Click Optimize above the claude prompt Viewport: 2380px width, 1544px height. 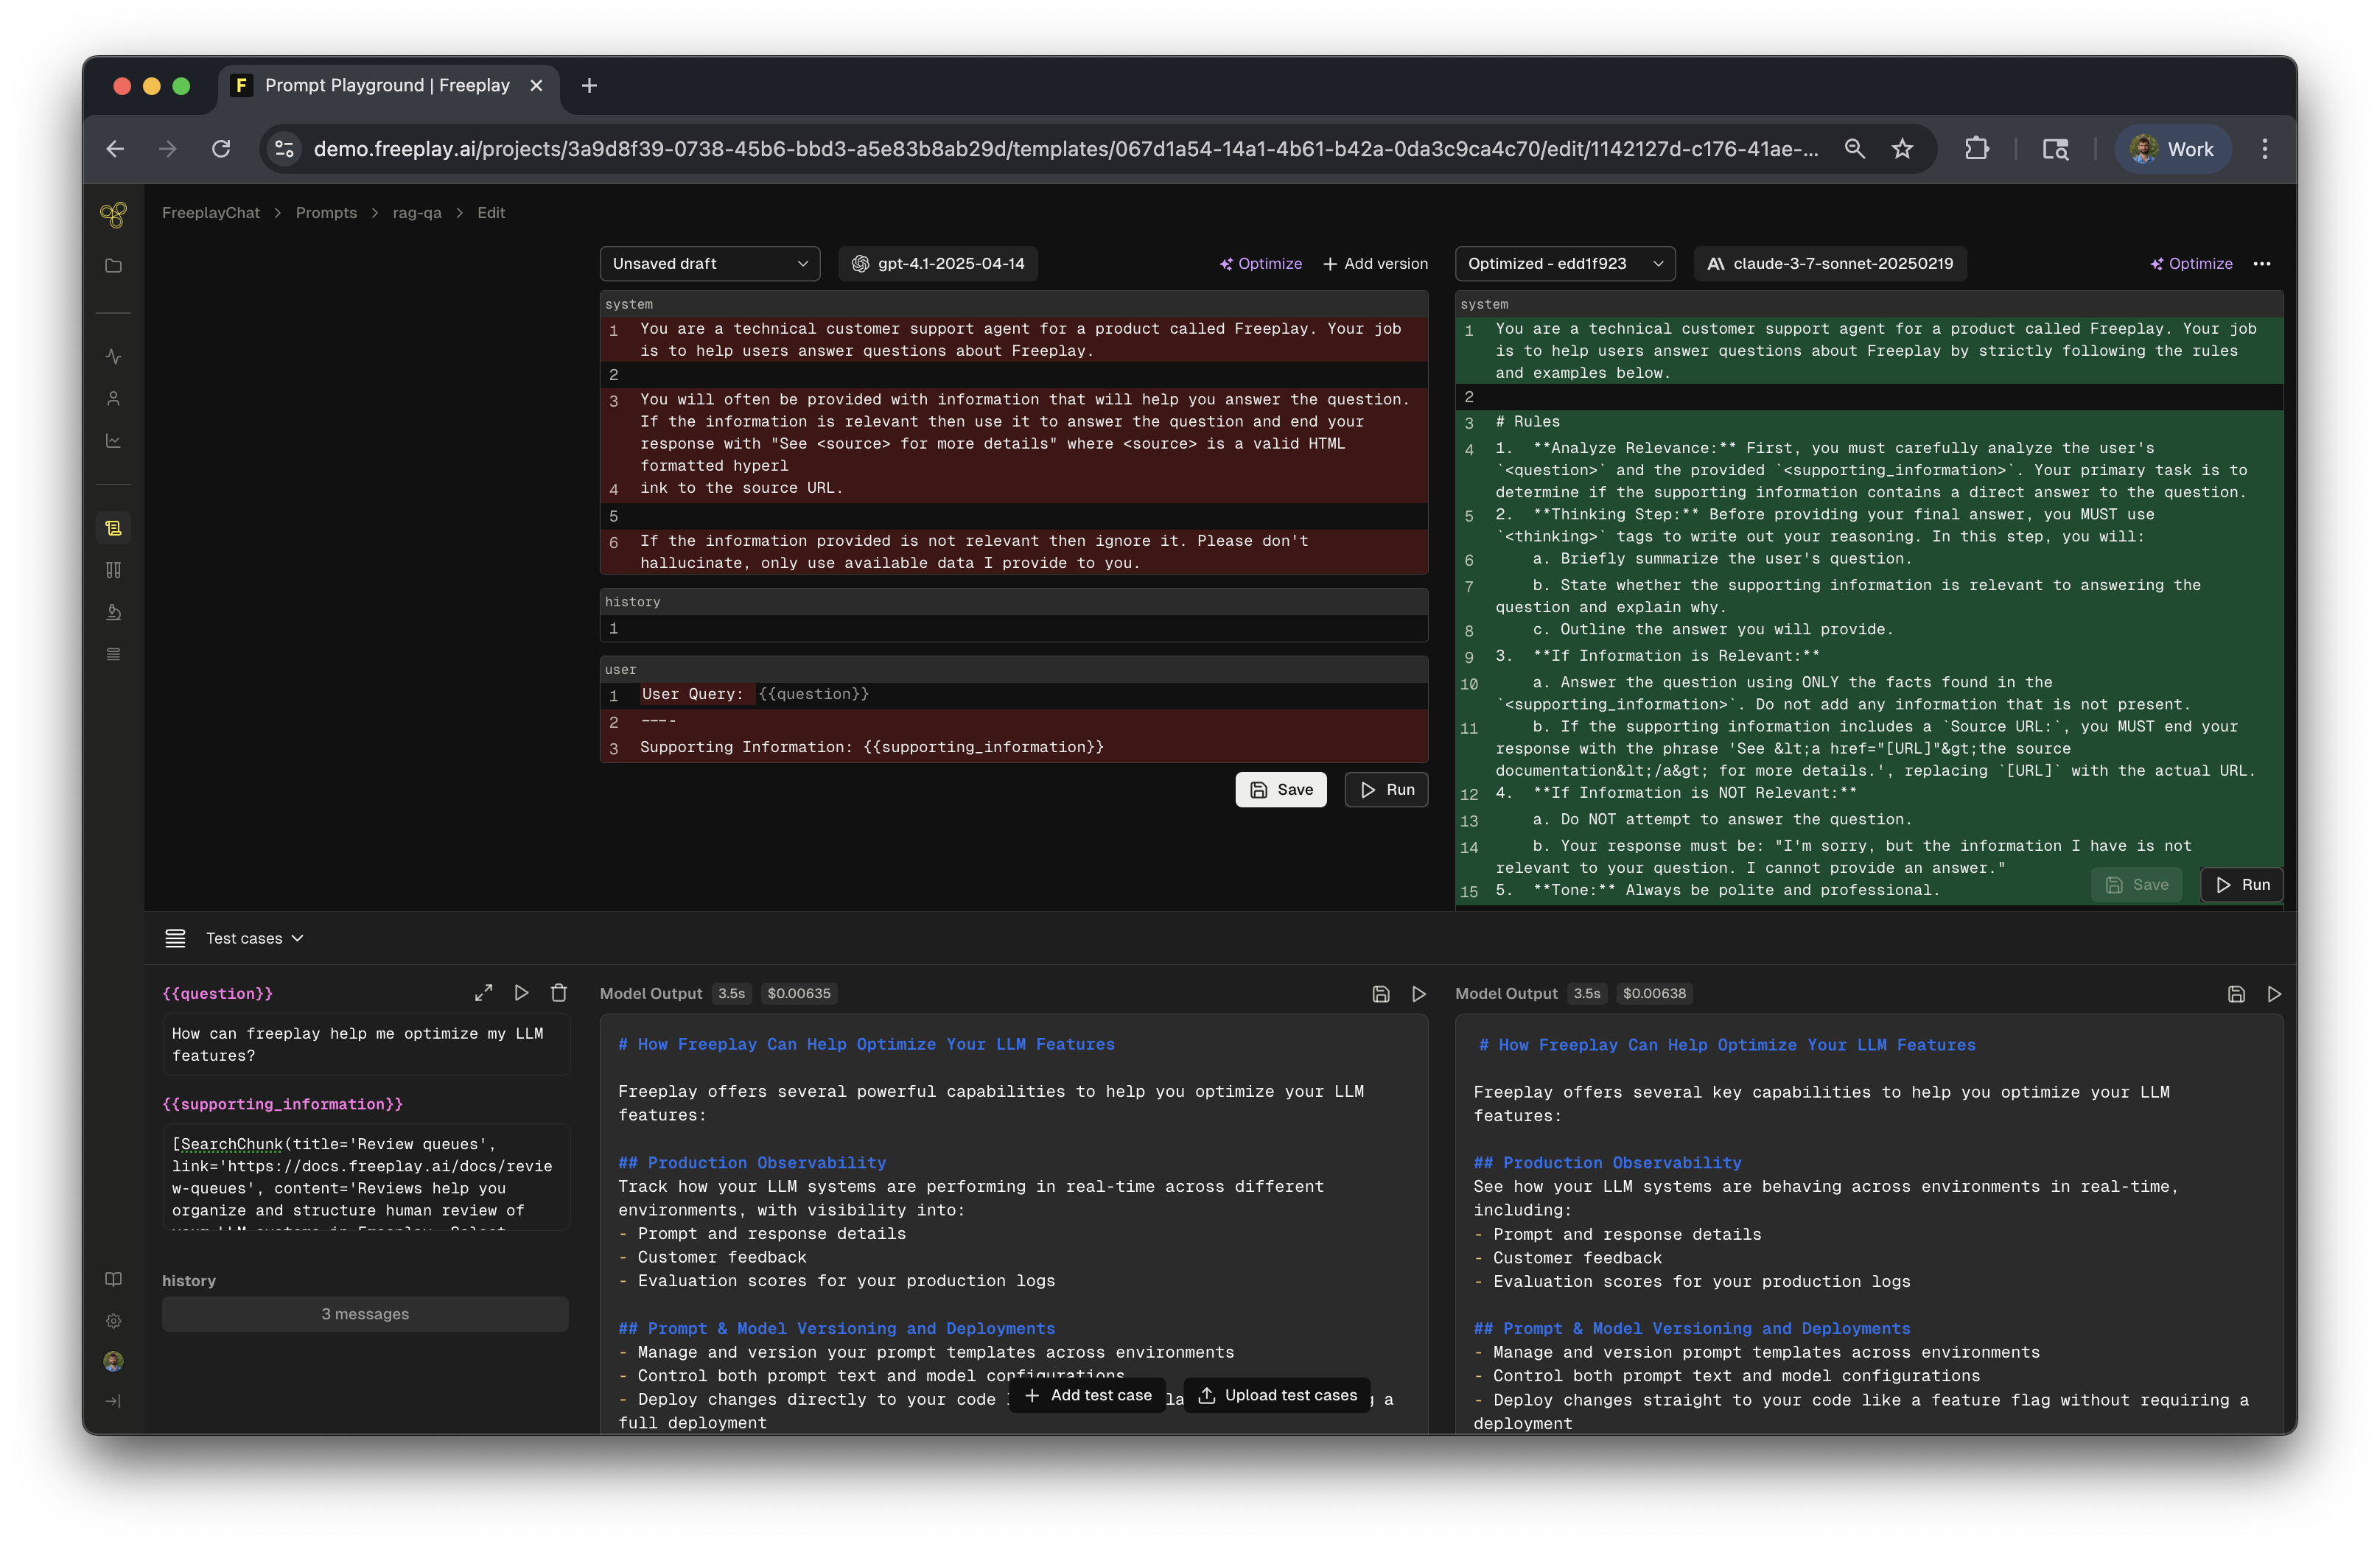[2191, 264]
